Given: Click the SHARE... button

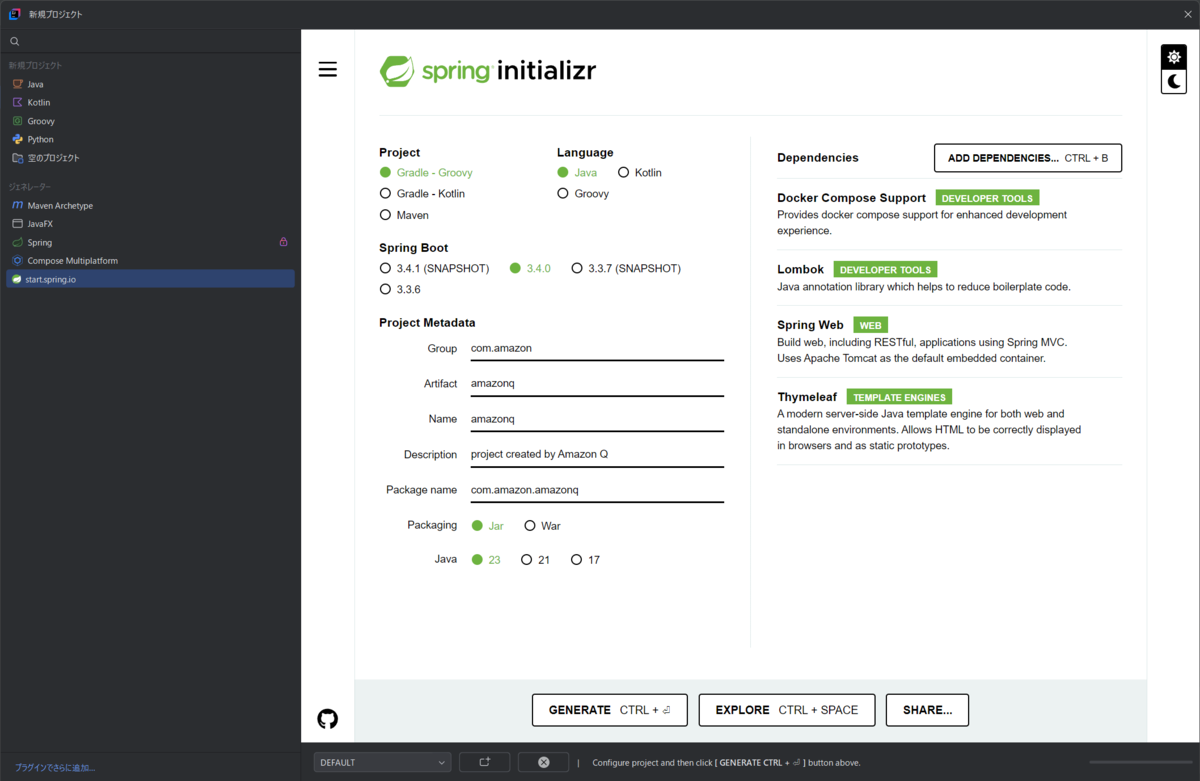Looking at the screenshot, I should click(927, 710).
